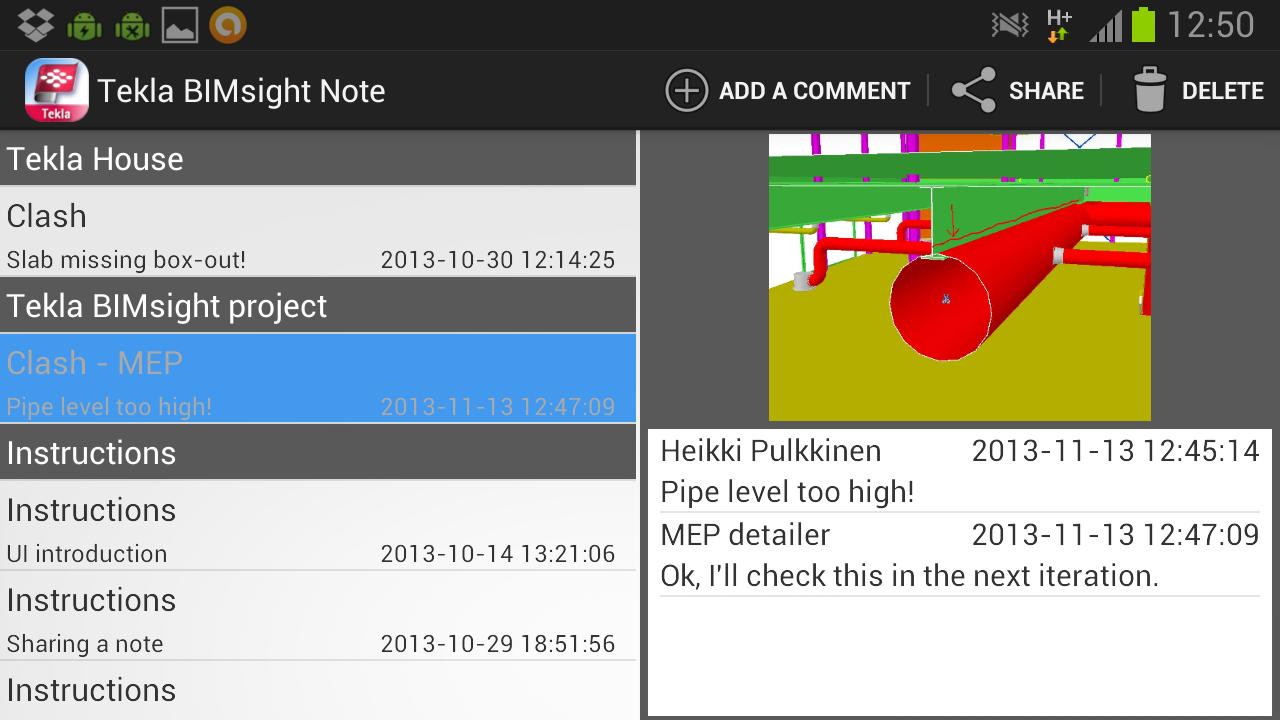Open the Sharing a note entry
1280x720 pixels.
(318, 620)
